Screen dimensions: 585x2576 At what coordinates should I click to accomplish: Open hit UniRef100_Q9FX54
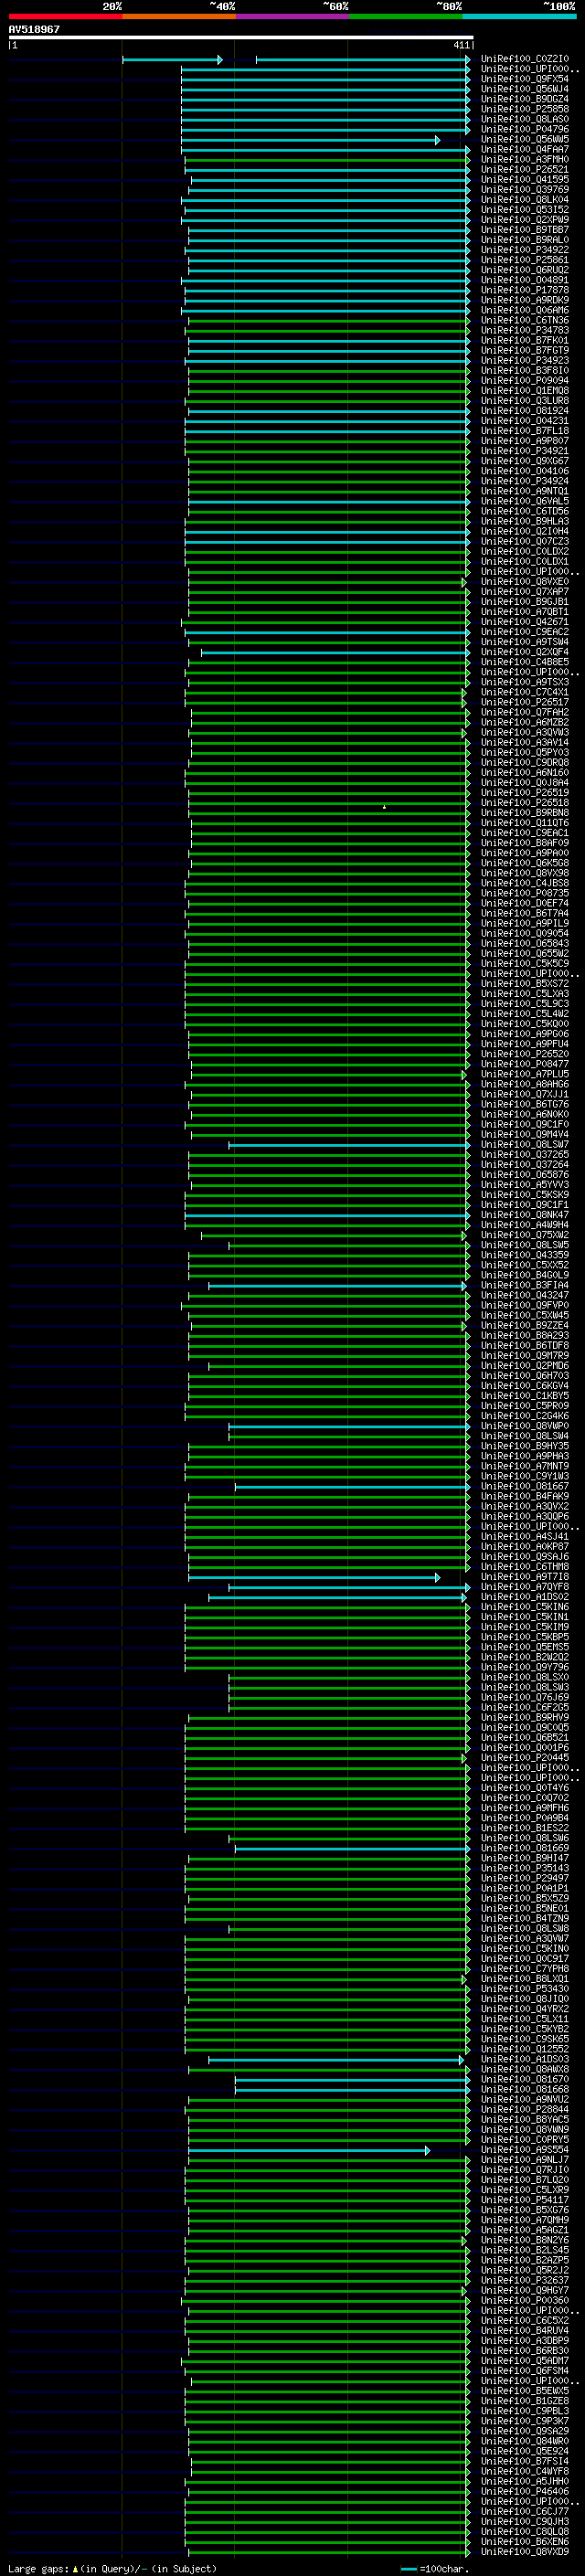[x=525, y=79]
